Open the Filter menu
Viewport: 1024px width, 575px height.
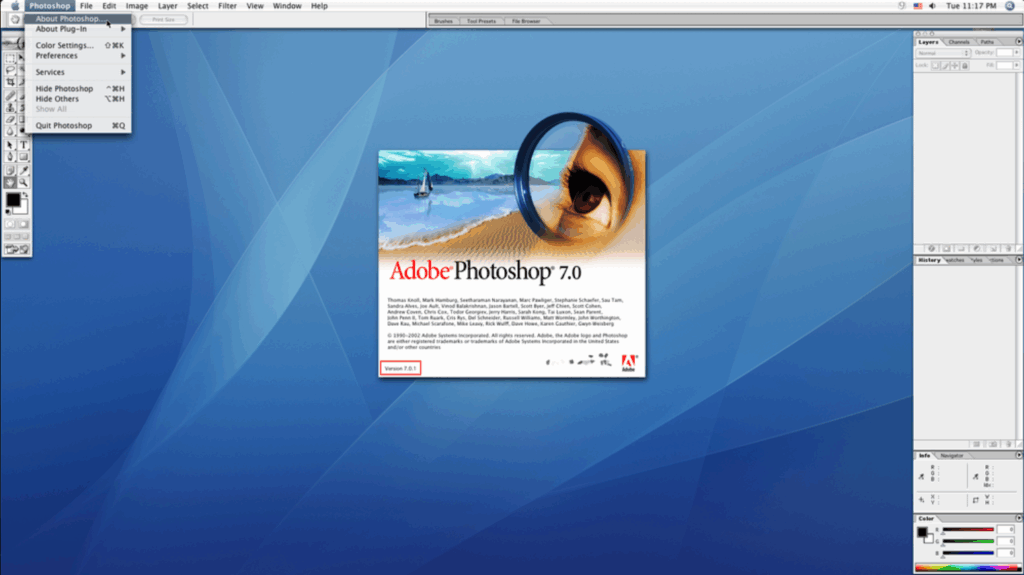pos(227,6)
